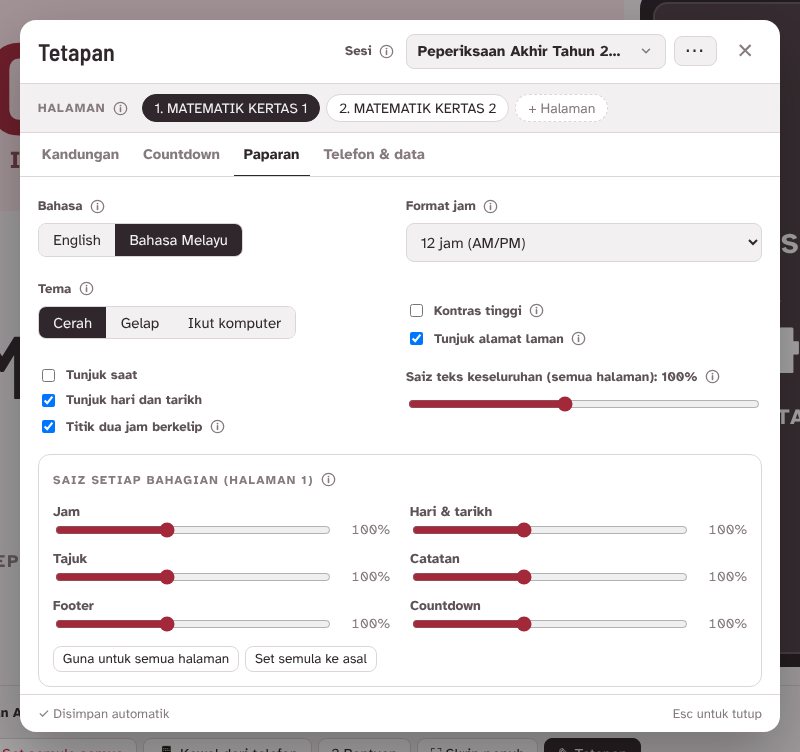Click Guna untuk semua halaman button
Viewport: 800px width, 752px height.
[x=146, y=659]
